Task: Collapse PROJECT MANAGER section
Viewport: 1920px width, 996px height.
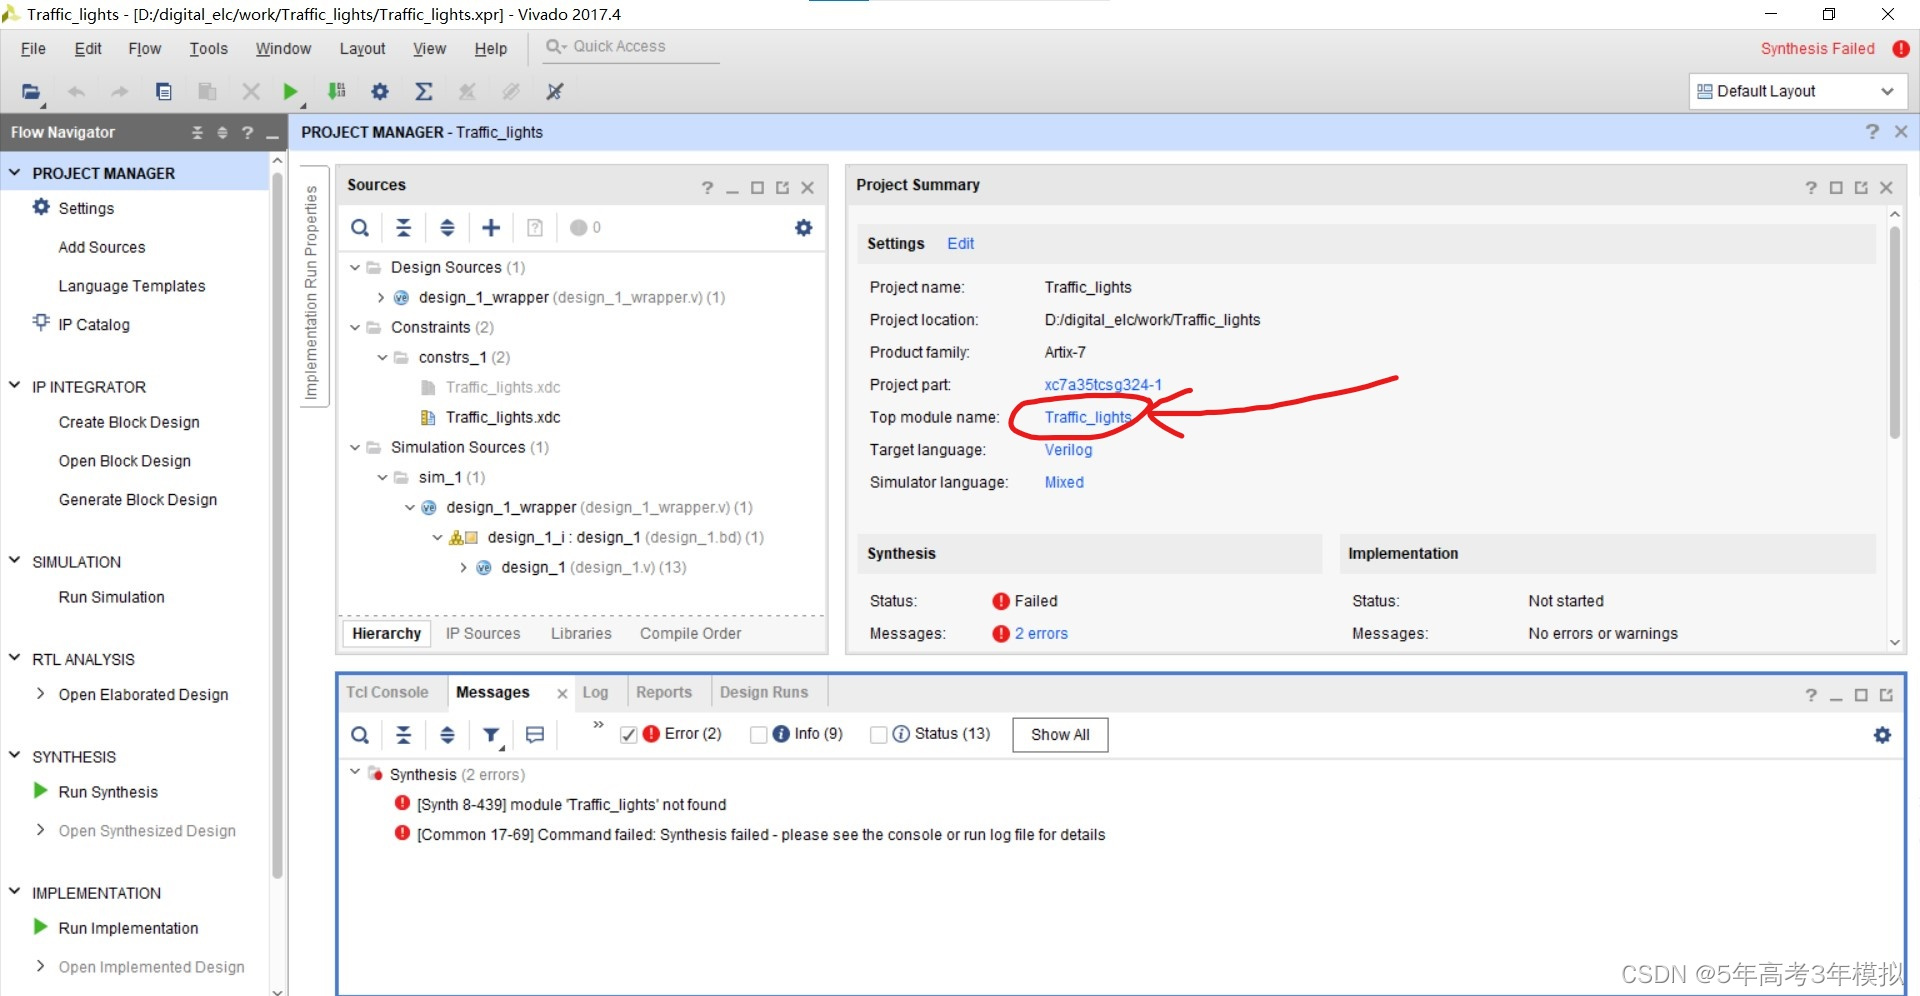Action: pos(15,173)
